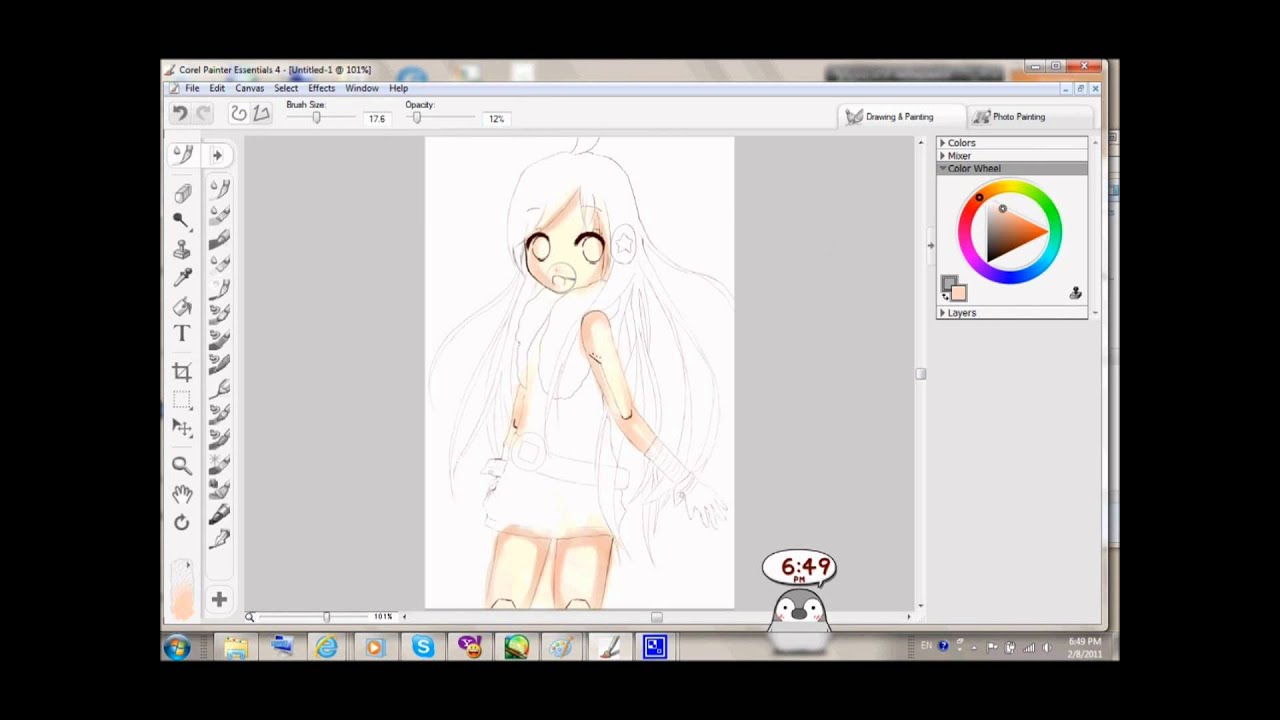Select the Eraser tool

[182, 194]
